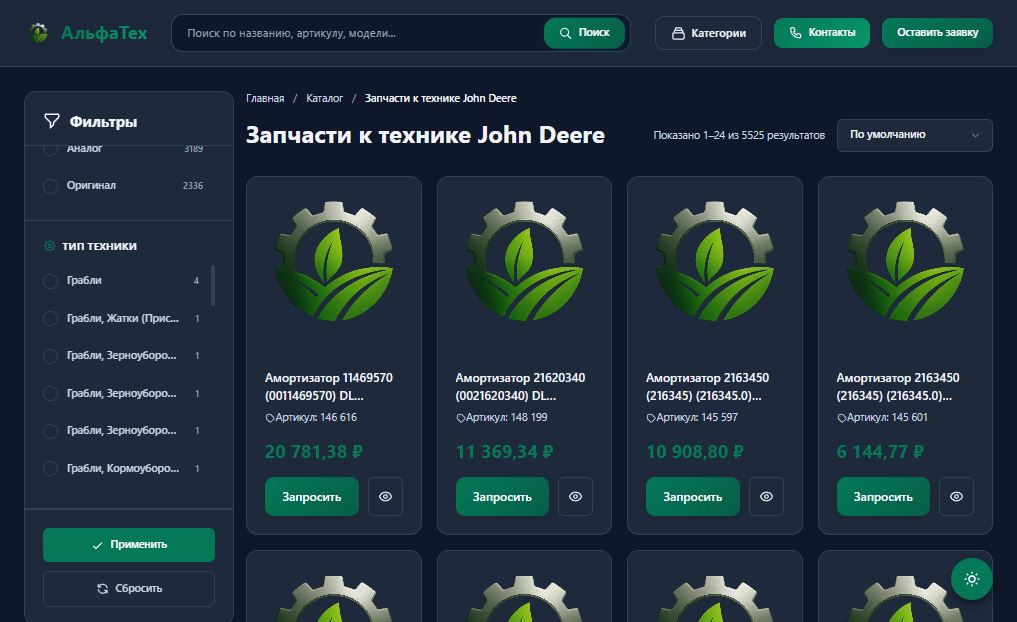Image resolution: width=1017 pixels, height=622 pixels.
Task: Quick view product 145 601 with eye button
Action: click(956, 497)
